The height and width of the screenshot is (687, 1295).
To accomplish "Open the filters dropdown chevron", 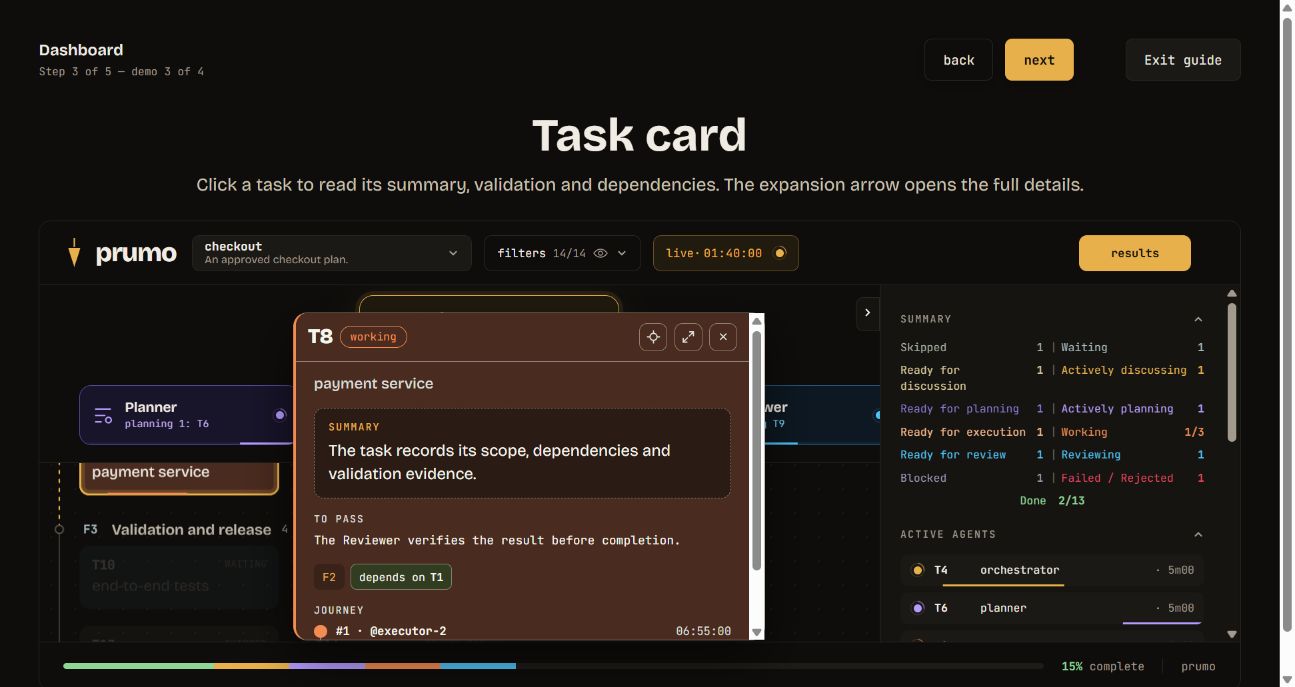I will click(622, 253).
